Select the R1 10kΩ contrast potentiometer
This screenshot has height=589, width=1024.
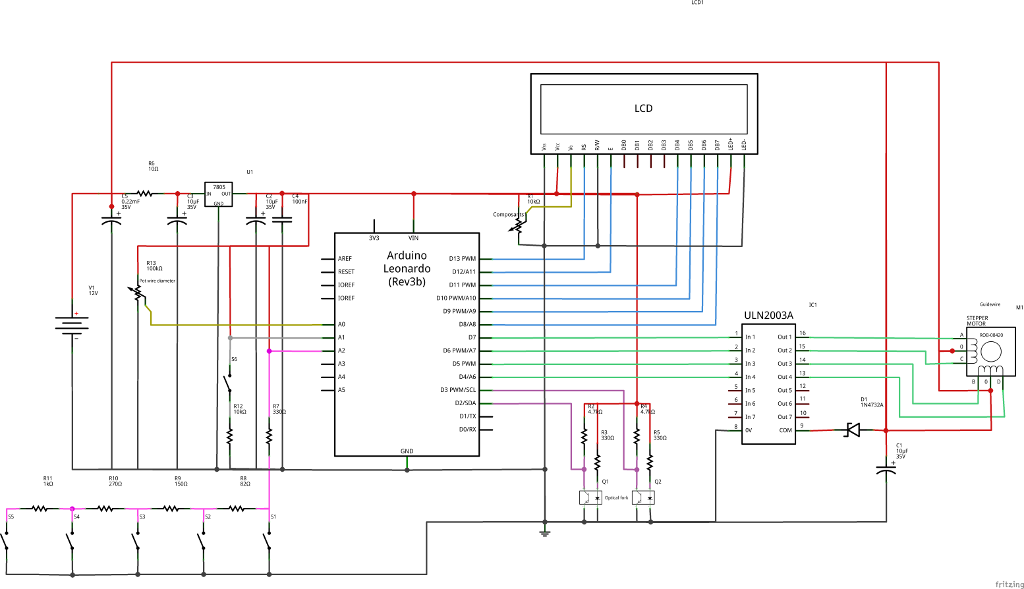coord(519,225)
